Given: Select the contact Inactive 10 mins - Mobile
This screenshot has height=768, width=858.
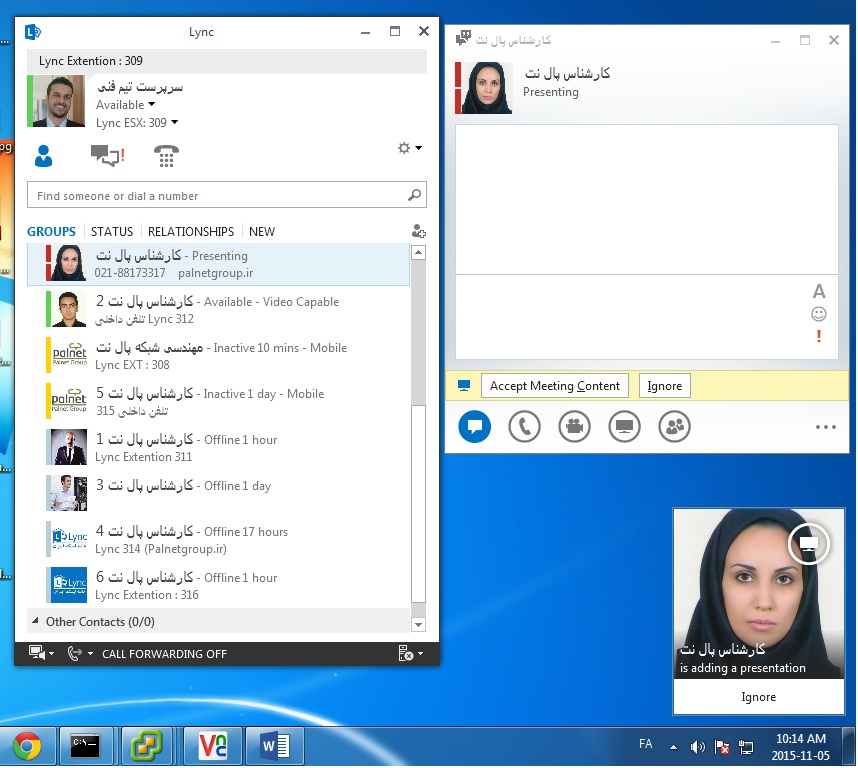Looking at the screenshot, I should point(218,356).
